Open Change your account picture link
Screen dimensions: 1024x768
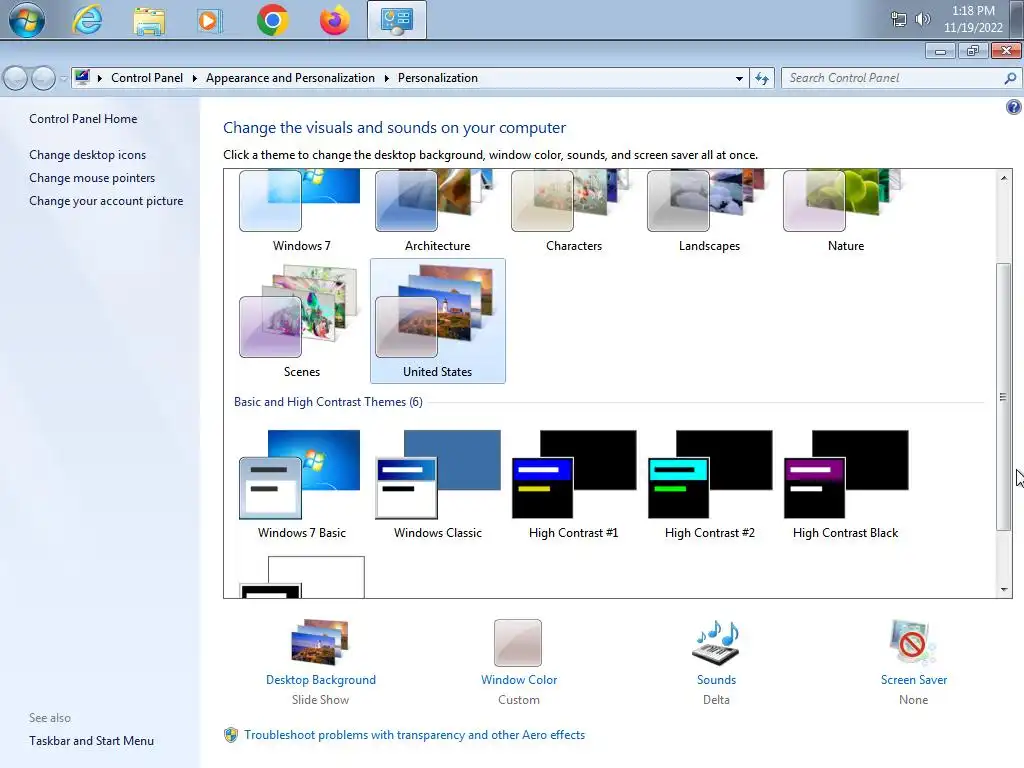tap(106, 201)
